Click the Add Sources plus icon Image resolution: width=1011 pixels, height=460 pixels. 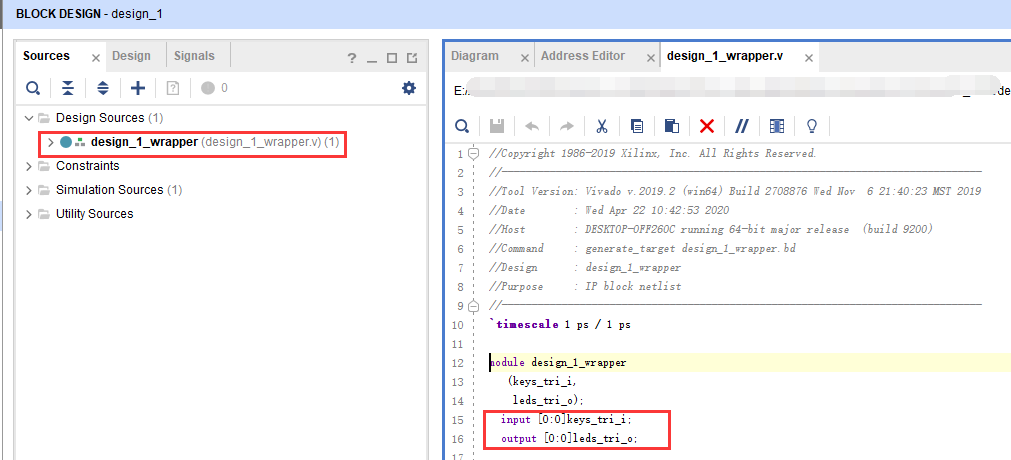coord(138,88)
